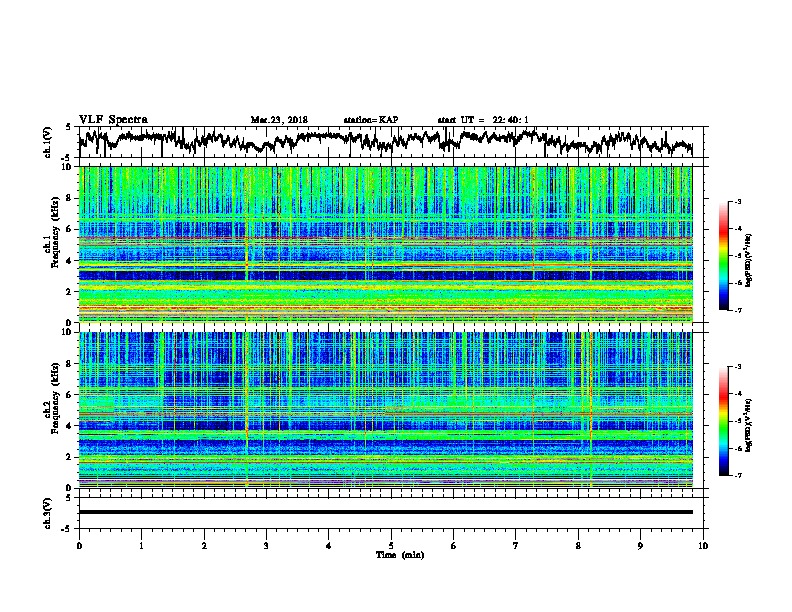This screenshot has width=792, height=612.
Task: Pick the ch.2 spectrogram color scale bar
Action: coord(724,421)
